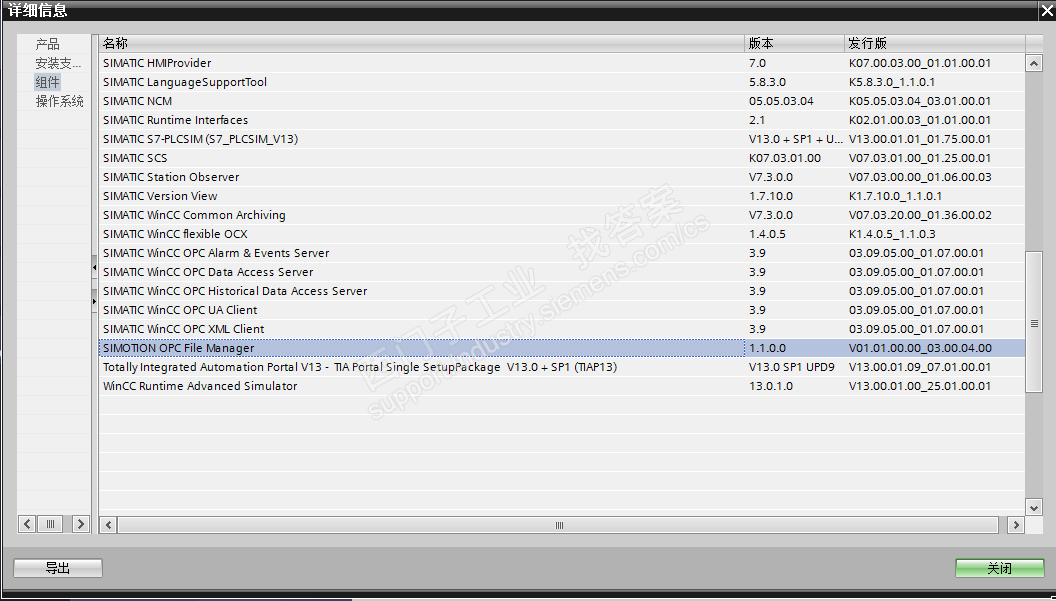The image size is (1056, 601).
Task: Sort by the 名称 column header
Action: click(422, 43)
